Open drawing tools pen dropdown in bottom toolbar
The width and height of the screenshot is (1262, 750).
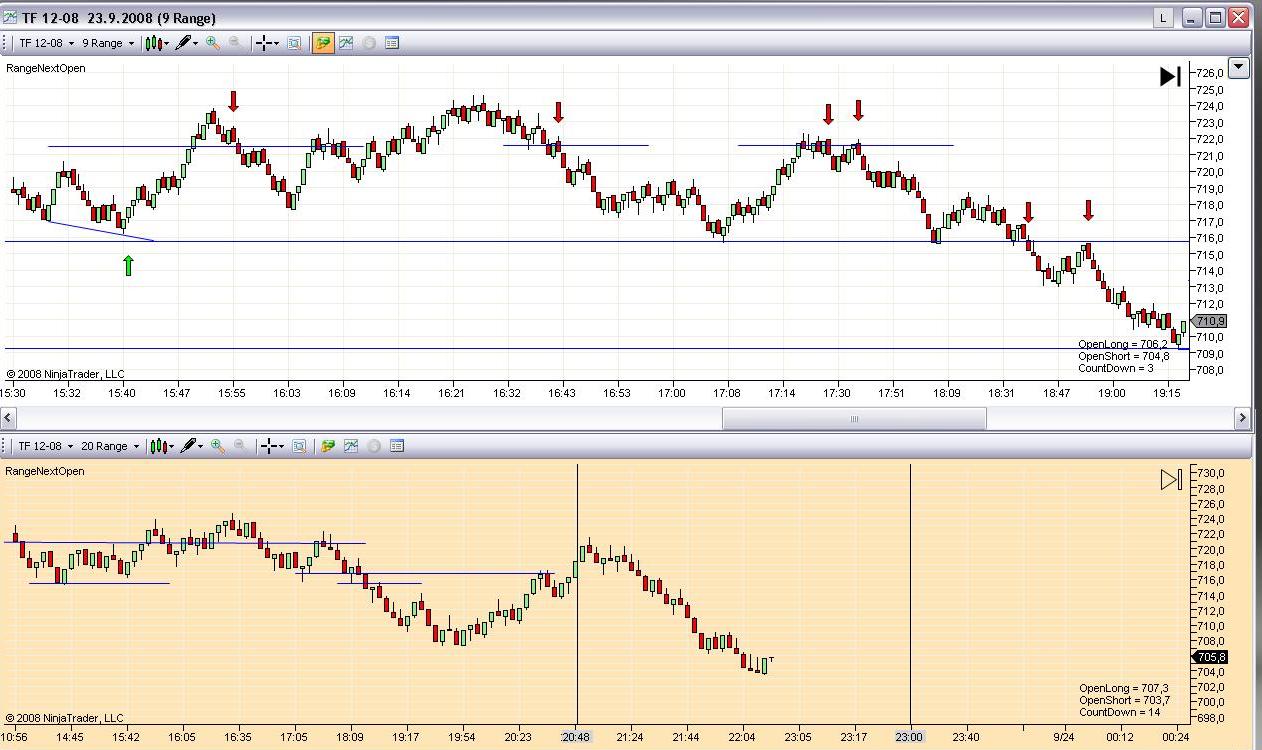(x=192, y=446)
